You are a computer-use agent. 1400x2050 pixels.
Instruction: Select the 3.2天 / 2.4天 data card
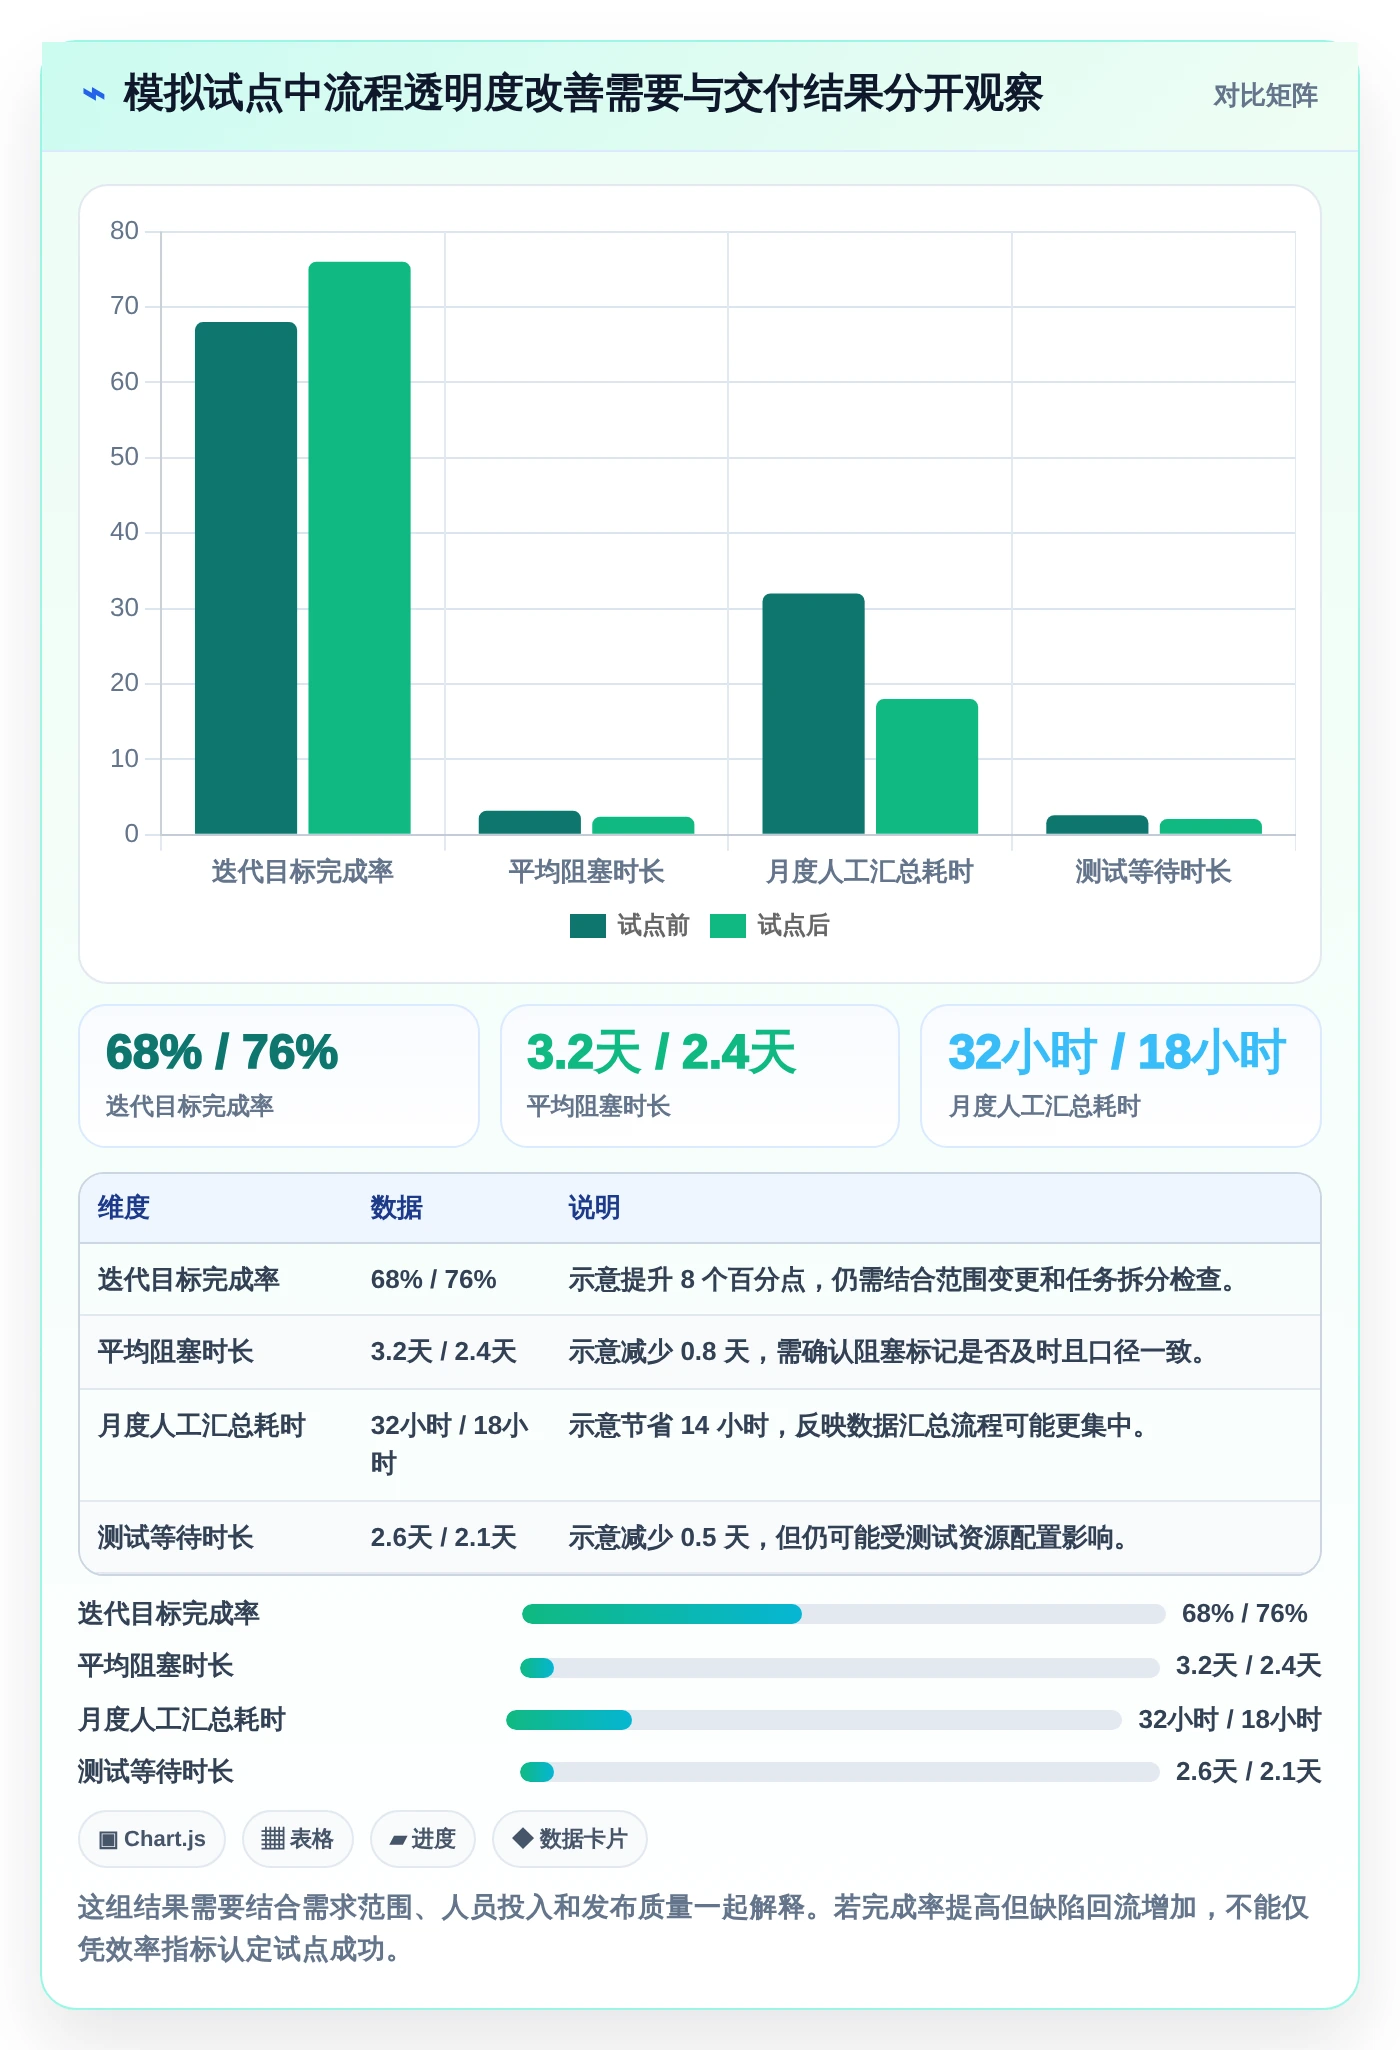[x=700, y=1076]
